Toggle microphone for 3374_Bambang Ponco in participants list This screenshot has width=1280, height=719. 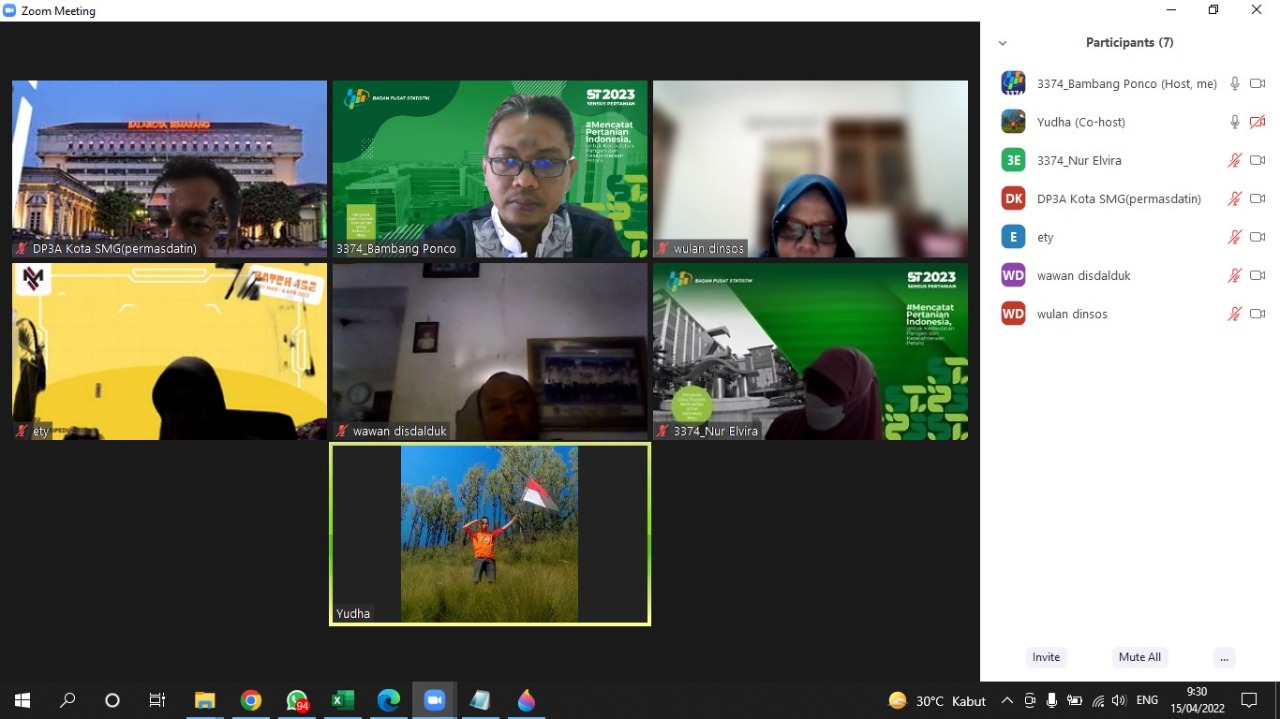point(1235,84)
